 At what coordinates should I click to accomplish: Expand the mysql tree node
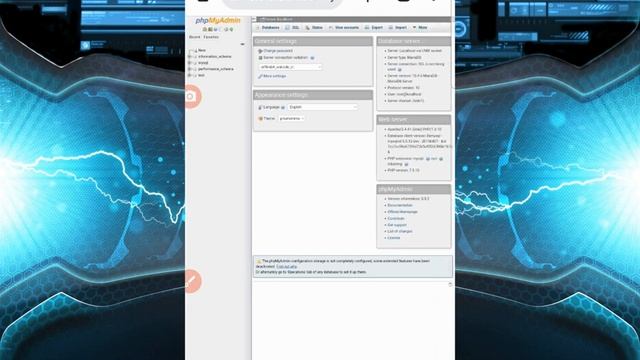pos(189,63)
